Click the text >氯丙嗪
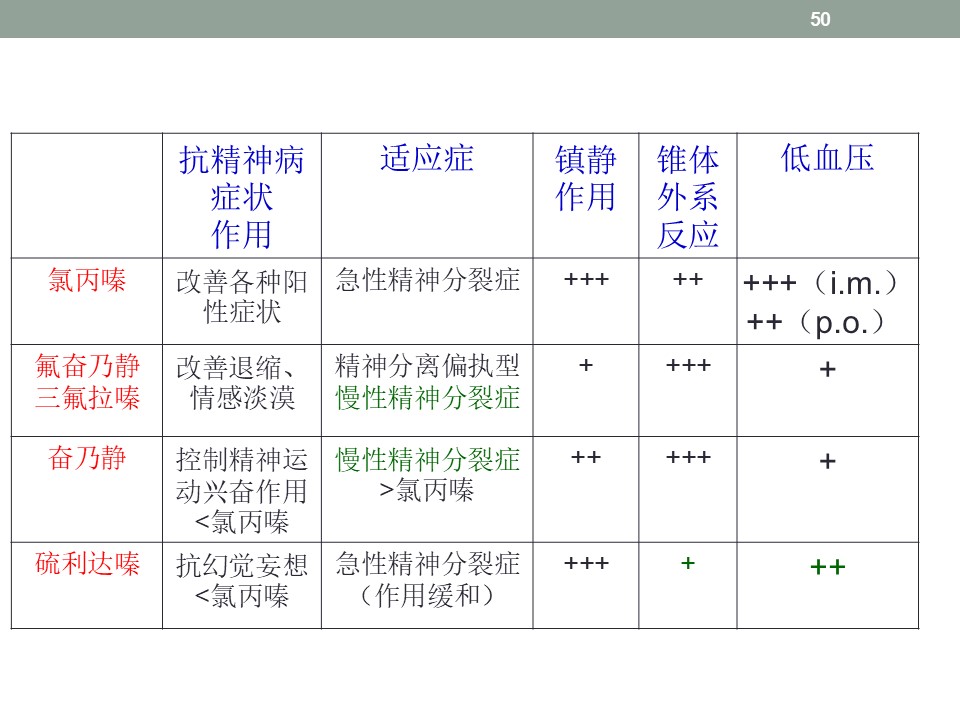960x720 pixels. (x=427, y=490)
